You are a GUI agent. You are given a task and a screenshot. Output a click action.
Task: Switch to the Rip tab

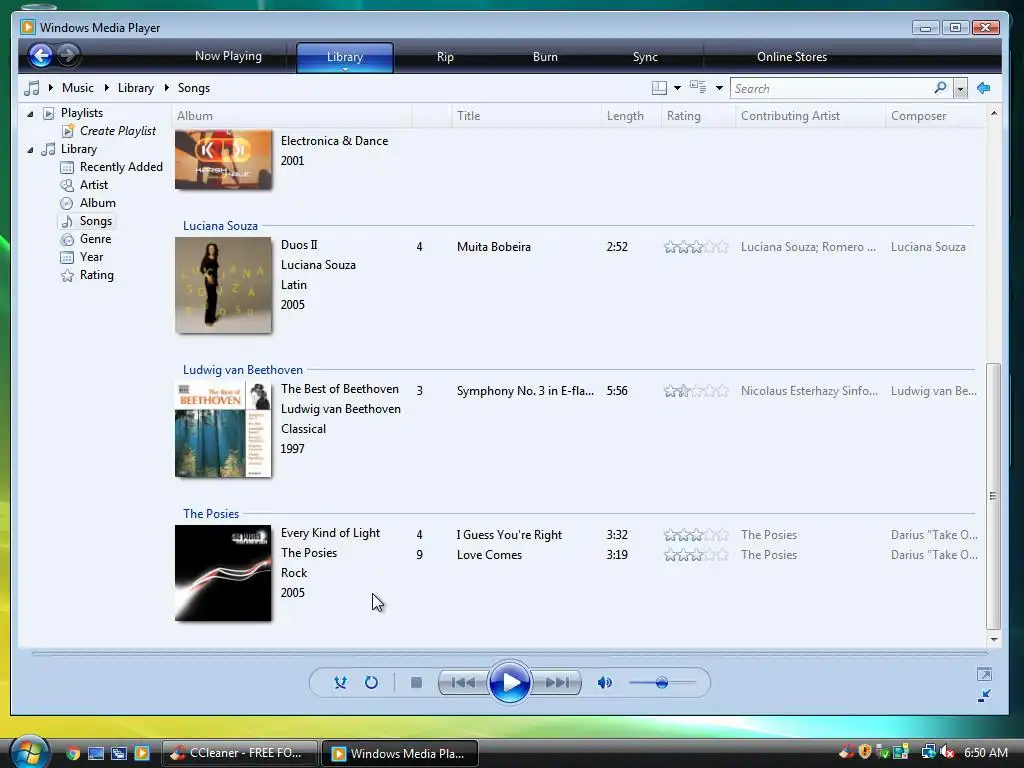click(445, 57)
